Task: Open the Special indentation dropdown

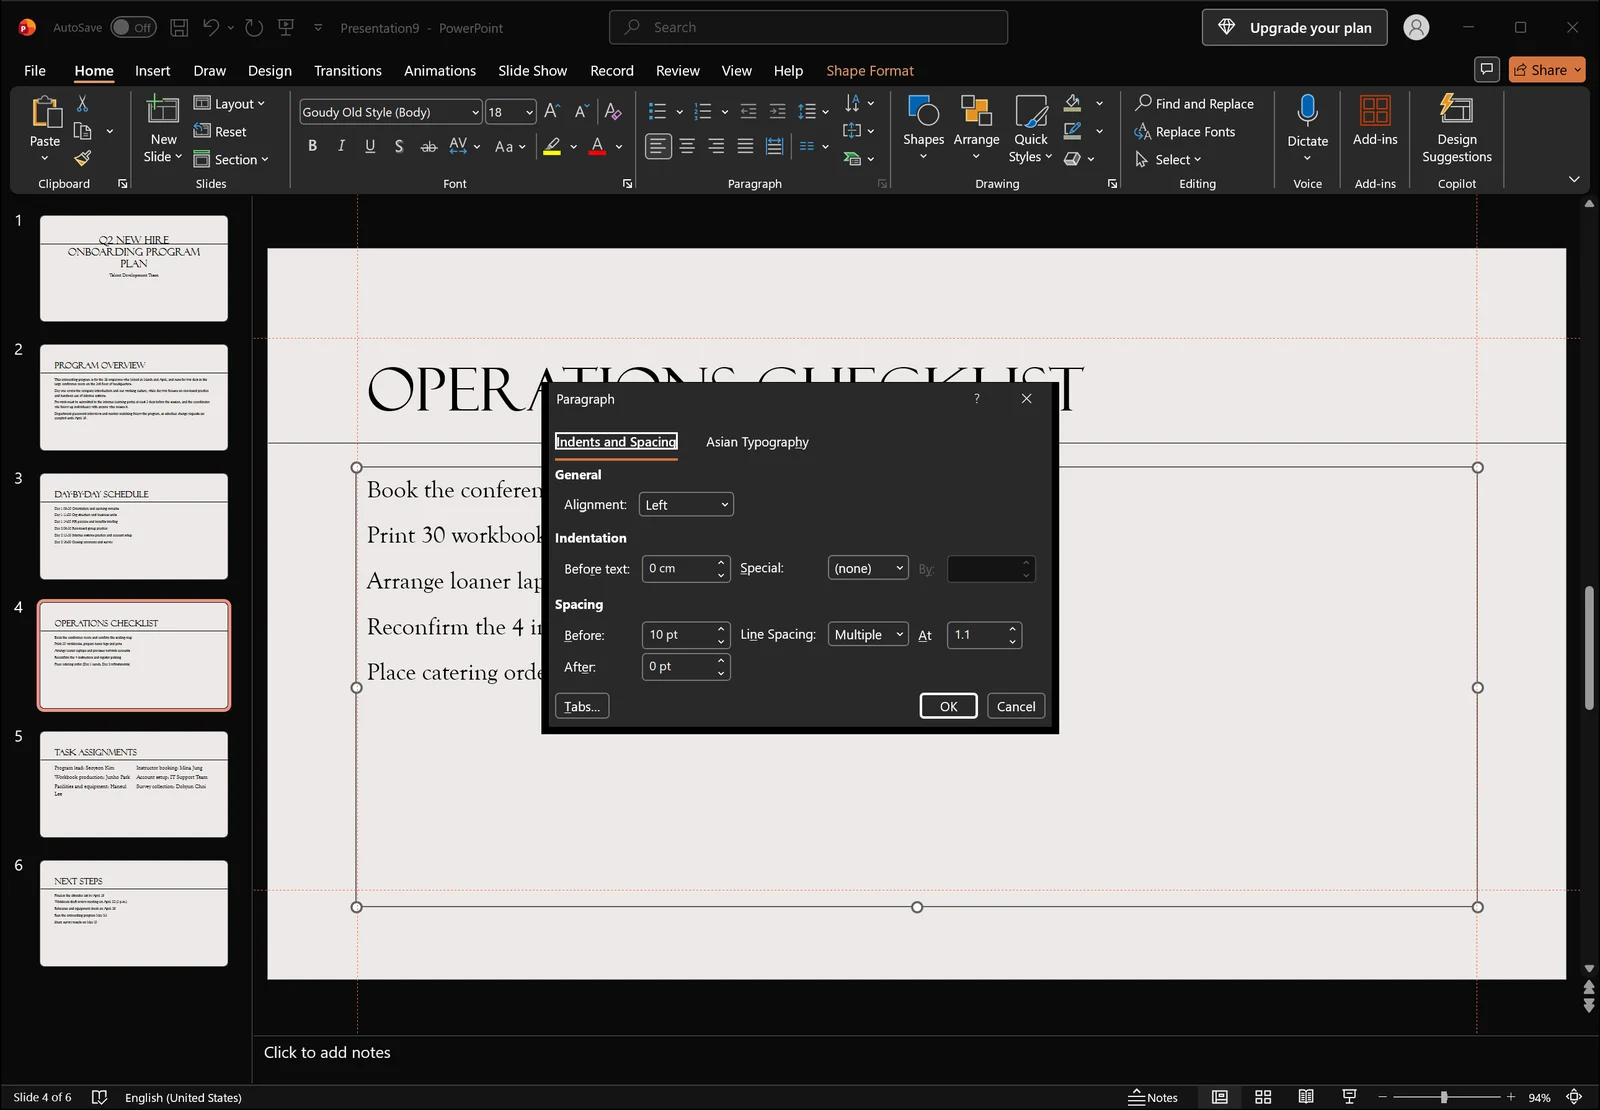Action: point(868,568)
